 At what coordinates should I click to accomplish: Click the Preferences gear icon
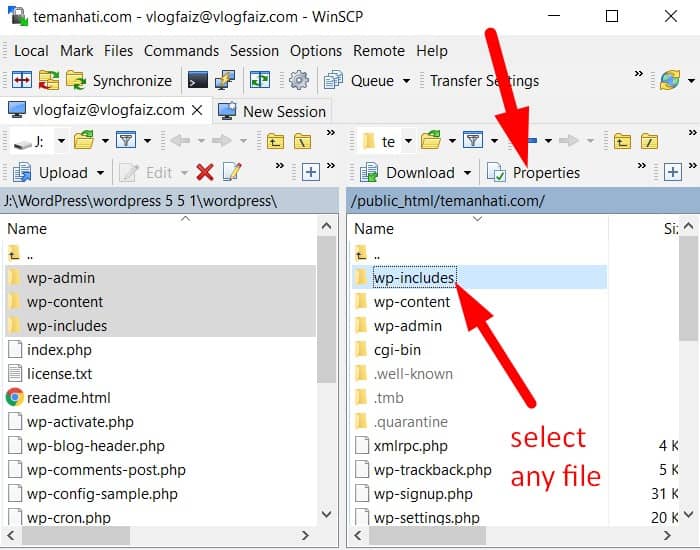pyautogui.click(x=299, y=80)
